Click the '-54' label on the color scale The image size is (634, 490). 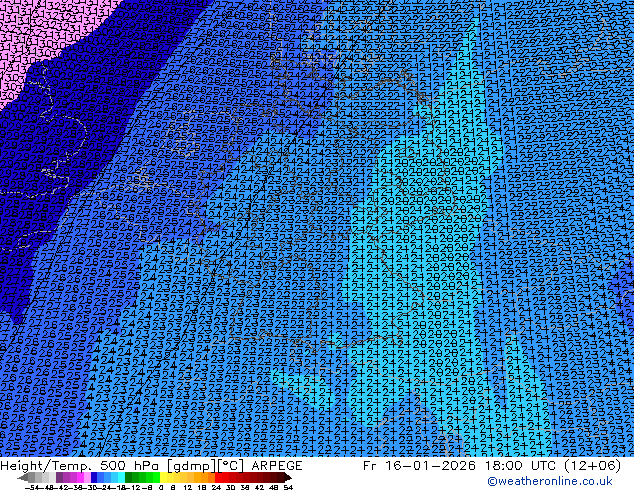click(x=32, y=487)
